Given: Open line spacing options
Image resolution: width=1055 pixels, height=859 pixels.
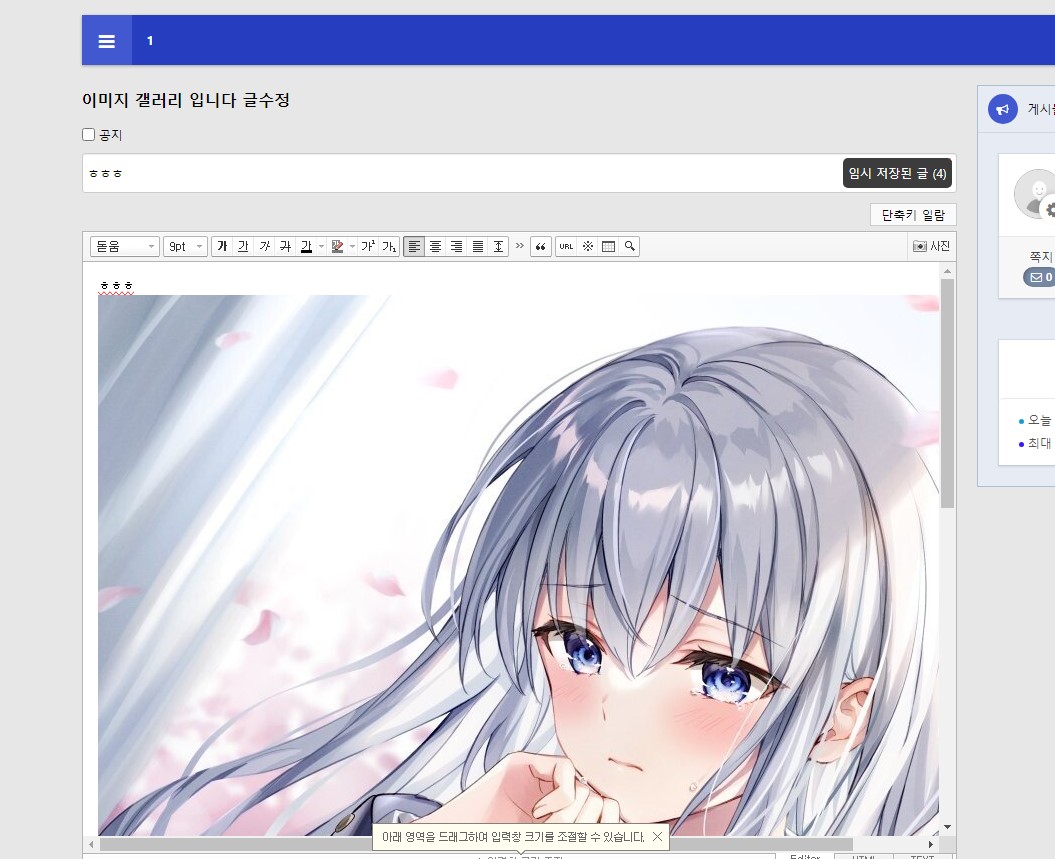Looking at the screenshot, I should tap(499, 246).
